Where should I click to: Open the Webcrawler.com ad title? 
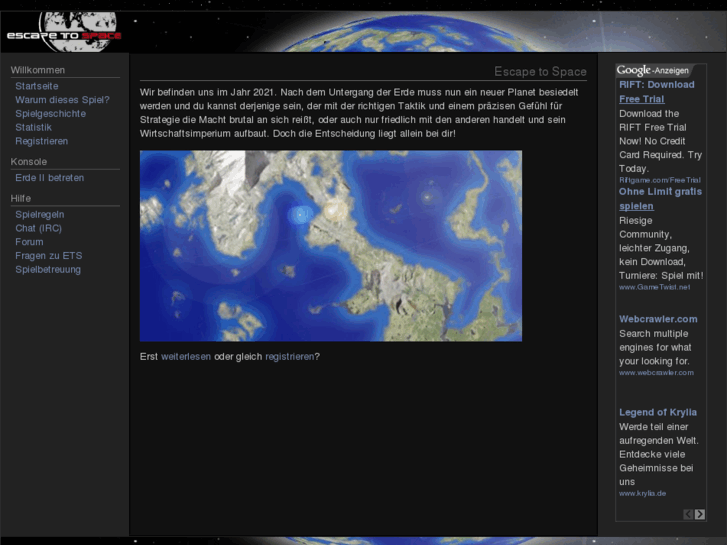pos(658,319)
